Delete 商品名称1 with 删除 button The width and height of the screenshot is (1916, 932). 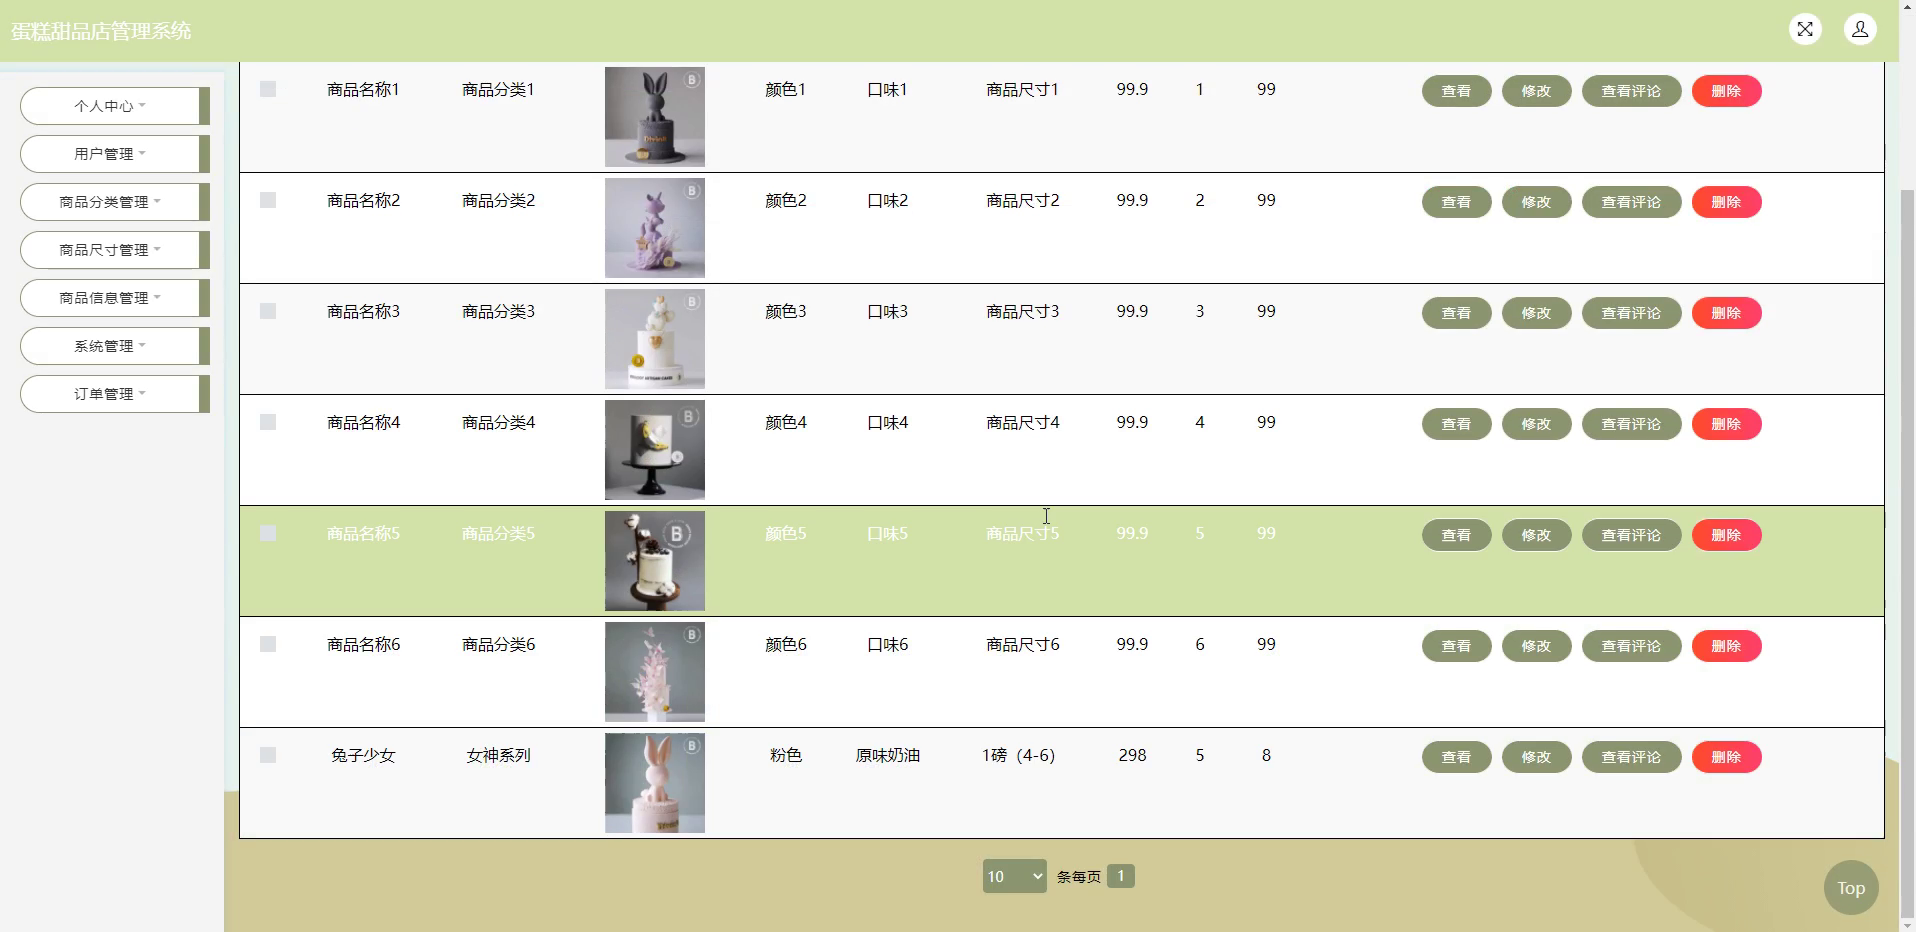(x=1727, y=91)
